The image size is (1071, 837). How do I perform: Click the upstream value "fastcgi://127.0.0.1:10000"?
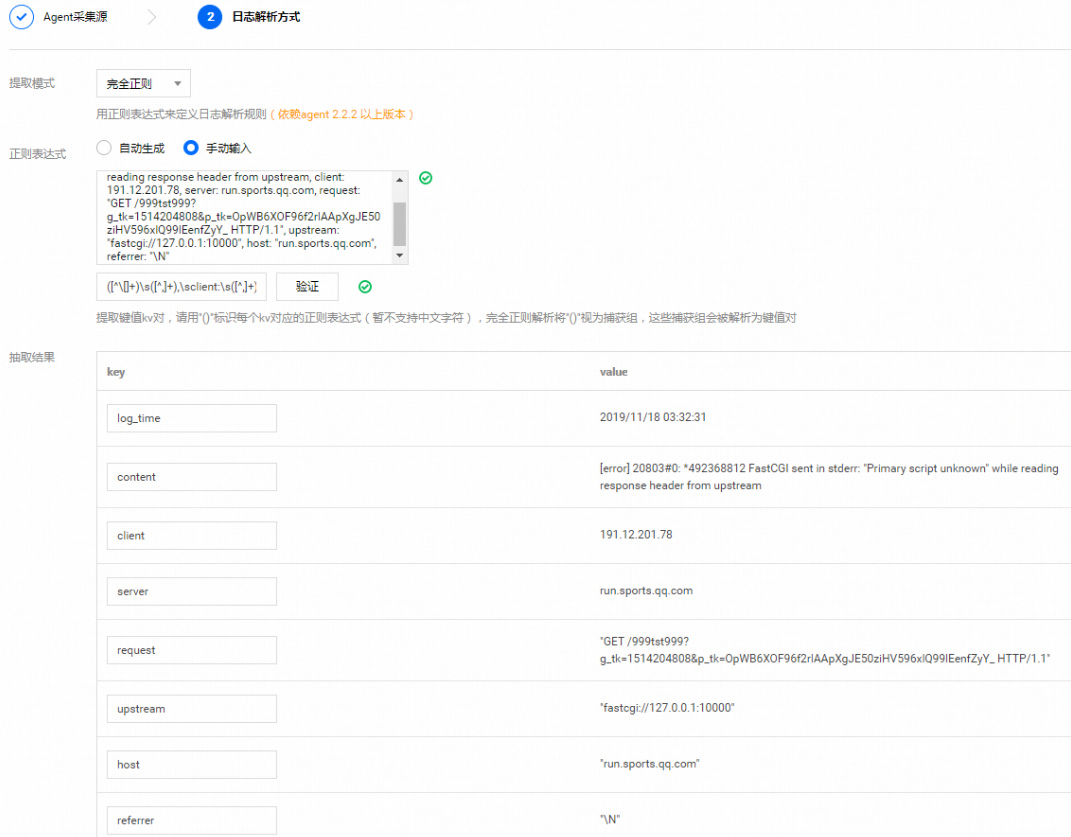point(667,708)
